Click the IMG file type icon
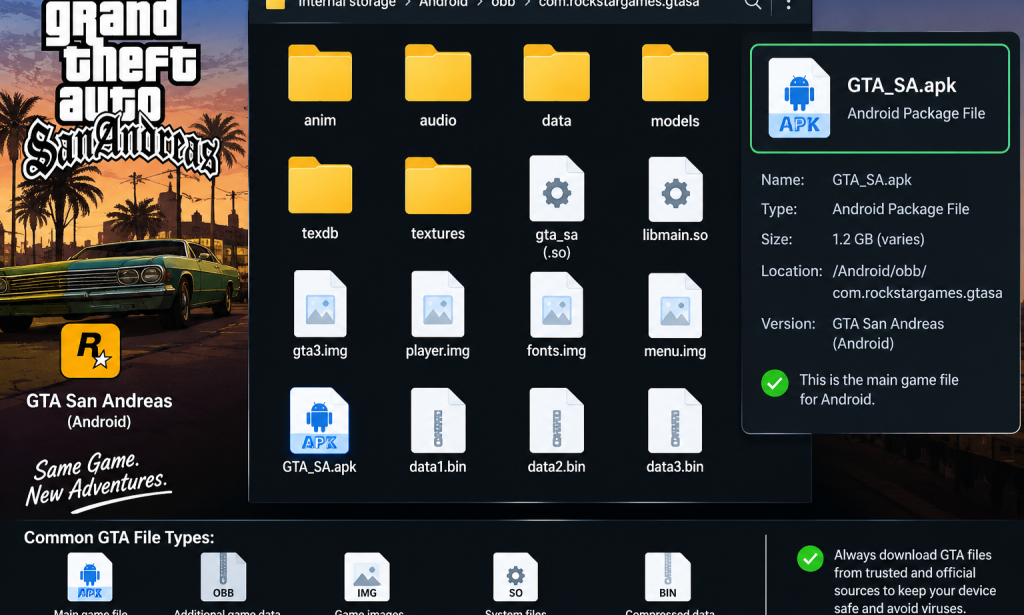This screenshot has height=615, width=1024. [x=367, y=576]
